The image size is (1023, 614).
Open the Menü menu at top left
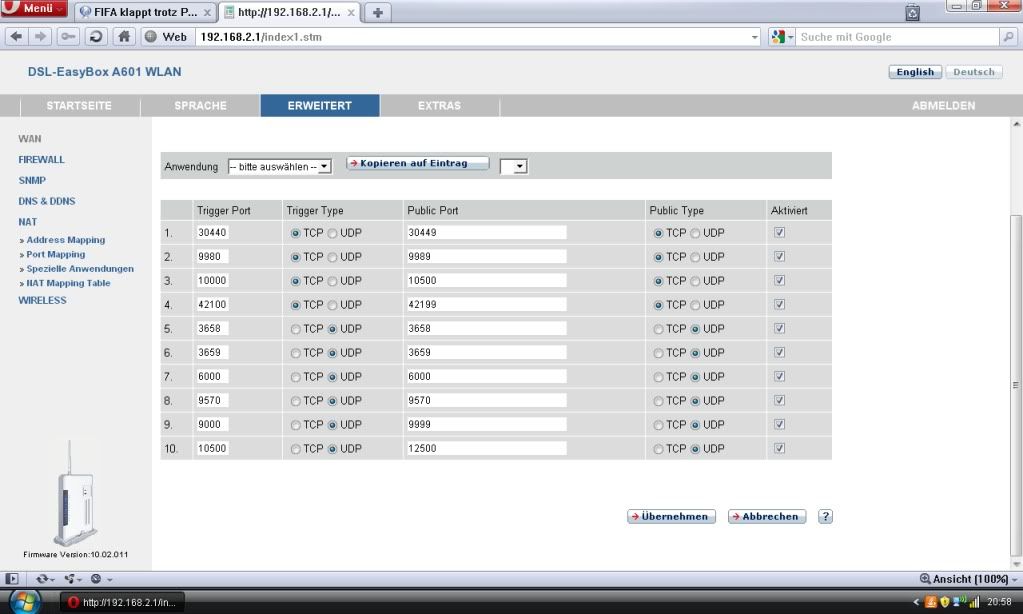[x=33, y=7]
